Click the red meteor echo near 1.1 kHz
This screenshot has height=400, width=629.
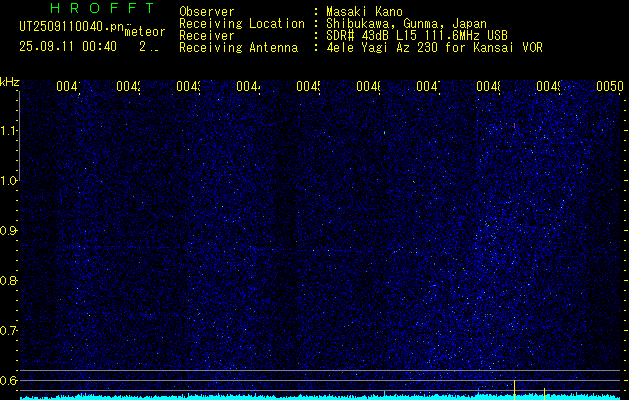tap(514, 126)
